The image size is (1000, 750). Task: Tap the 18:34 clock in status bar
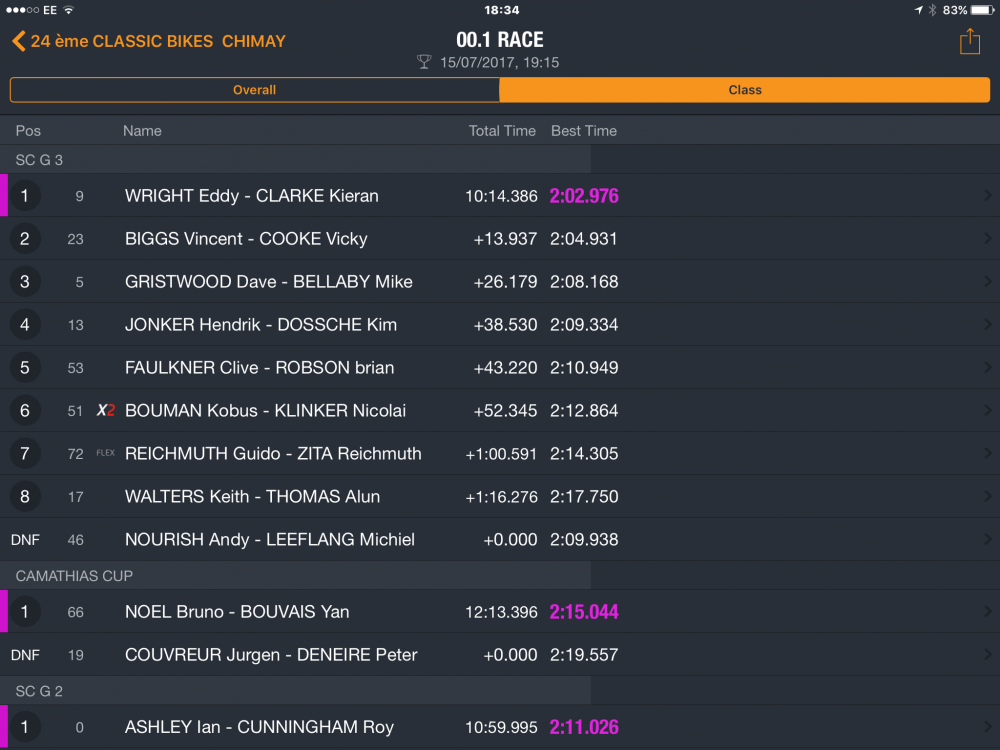pos(501,10)
